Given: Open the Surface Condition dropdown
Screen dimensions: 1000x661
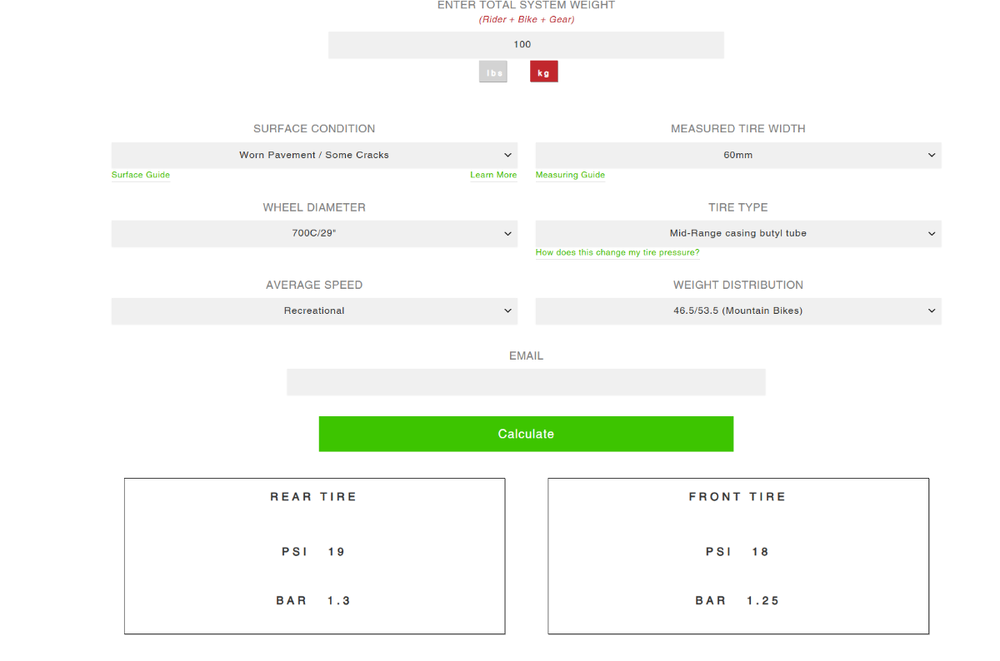Looking at the screenshot, I should click(314, 155).
